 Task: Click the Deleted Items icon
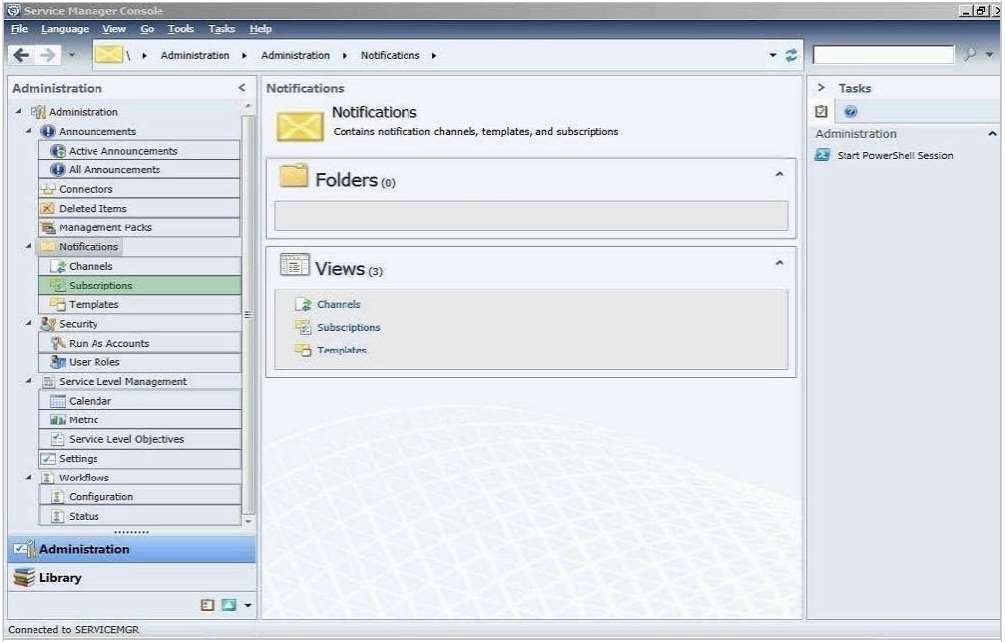coord(47,208)
